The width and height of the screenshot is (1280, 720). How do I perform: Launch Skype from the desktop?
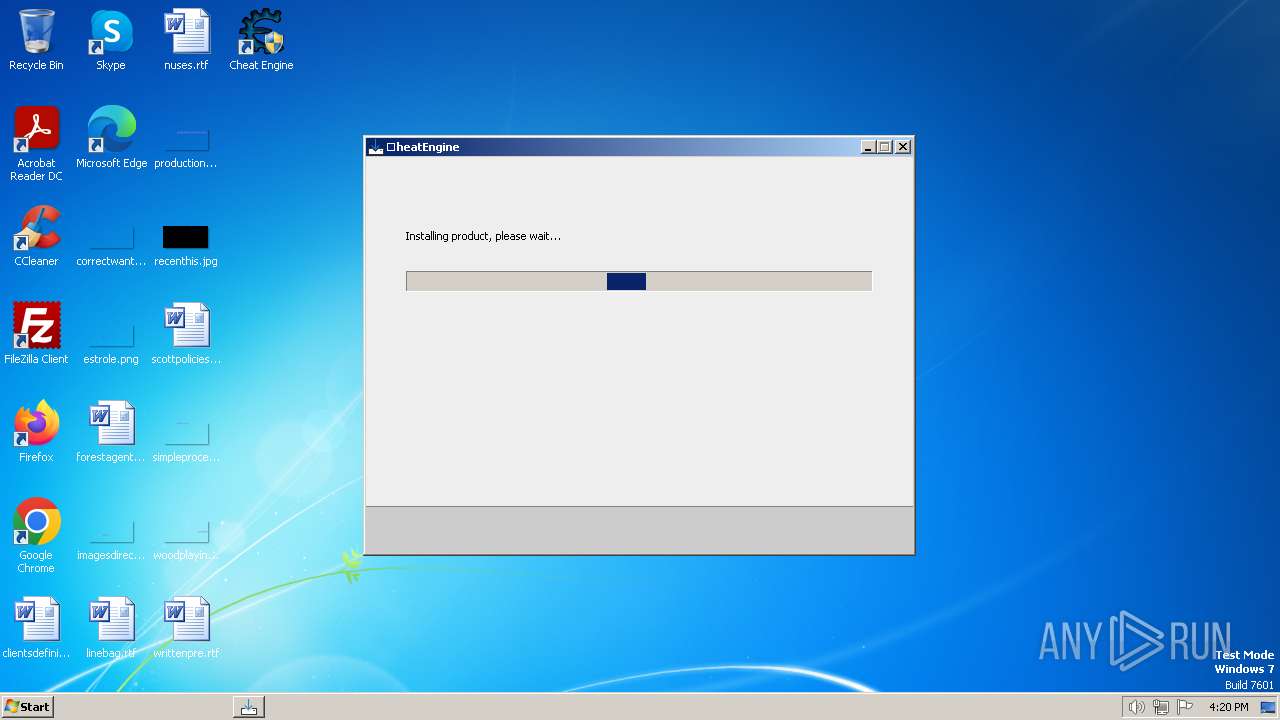click(x=111, y=40)
